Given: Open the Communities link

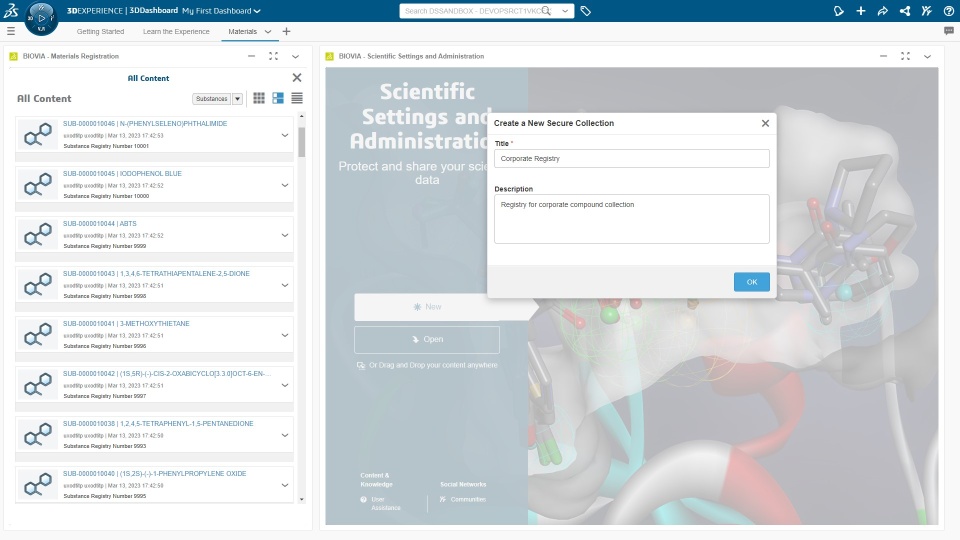Looking at the screenshot, I should point(468,499).
